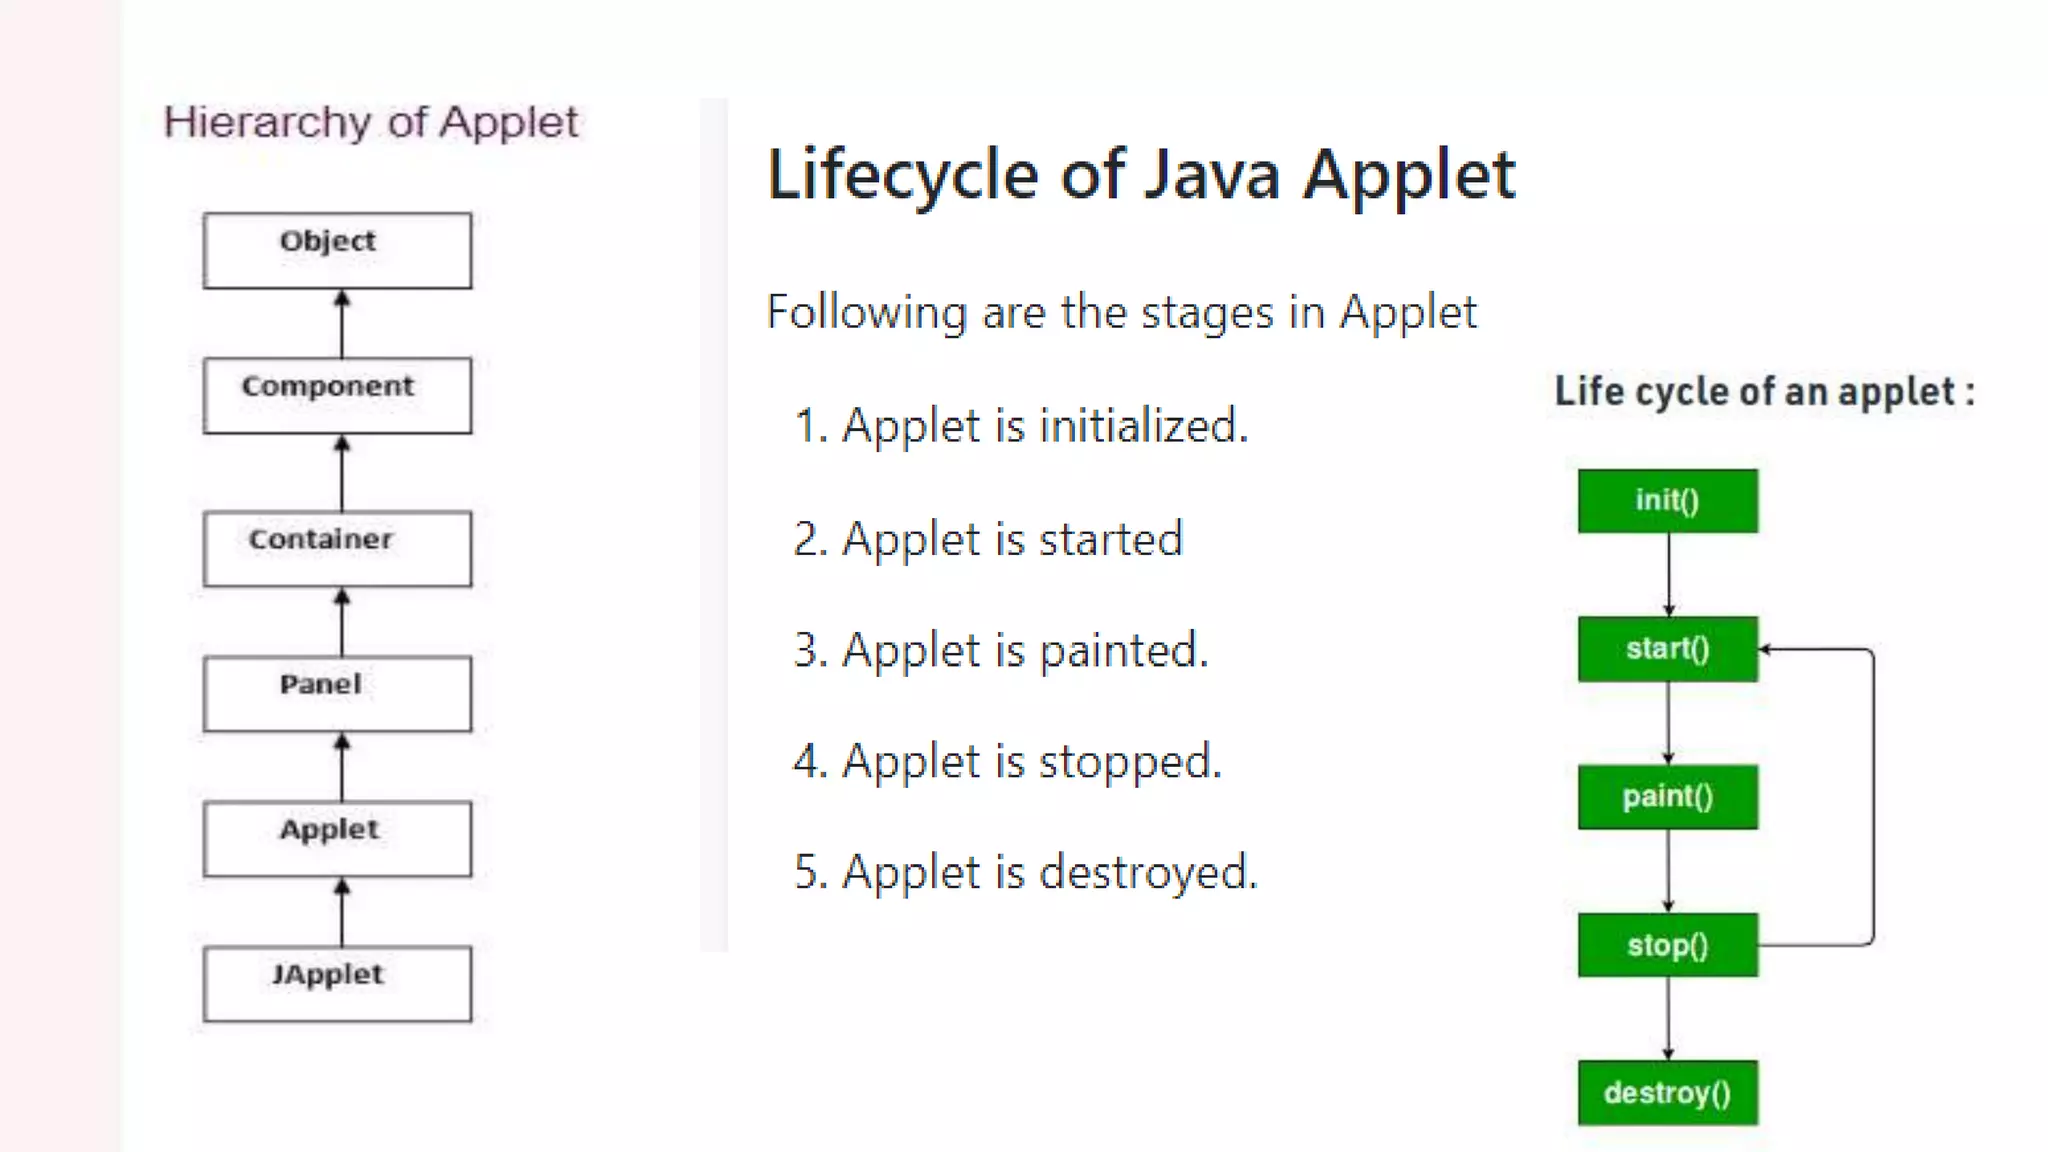Select the Component box in the hierarchy diagram
Screen dimensions: 2048x1152
click(x=337, y=395)
